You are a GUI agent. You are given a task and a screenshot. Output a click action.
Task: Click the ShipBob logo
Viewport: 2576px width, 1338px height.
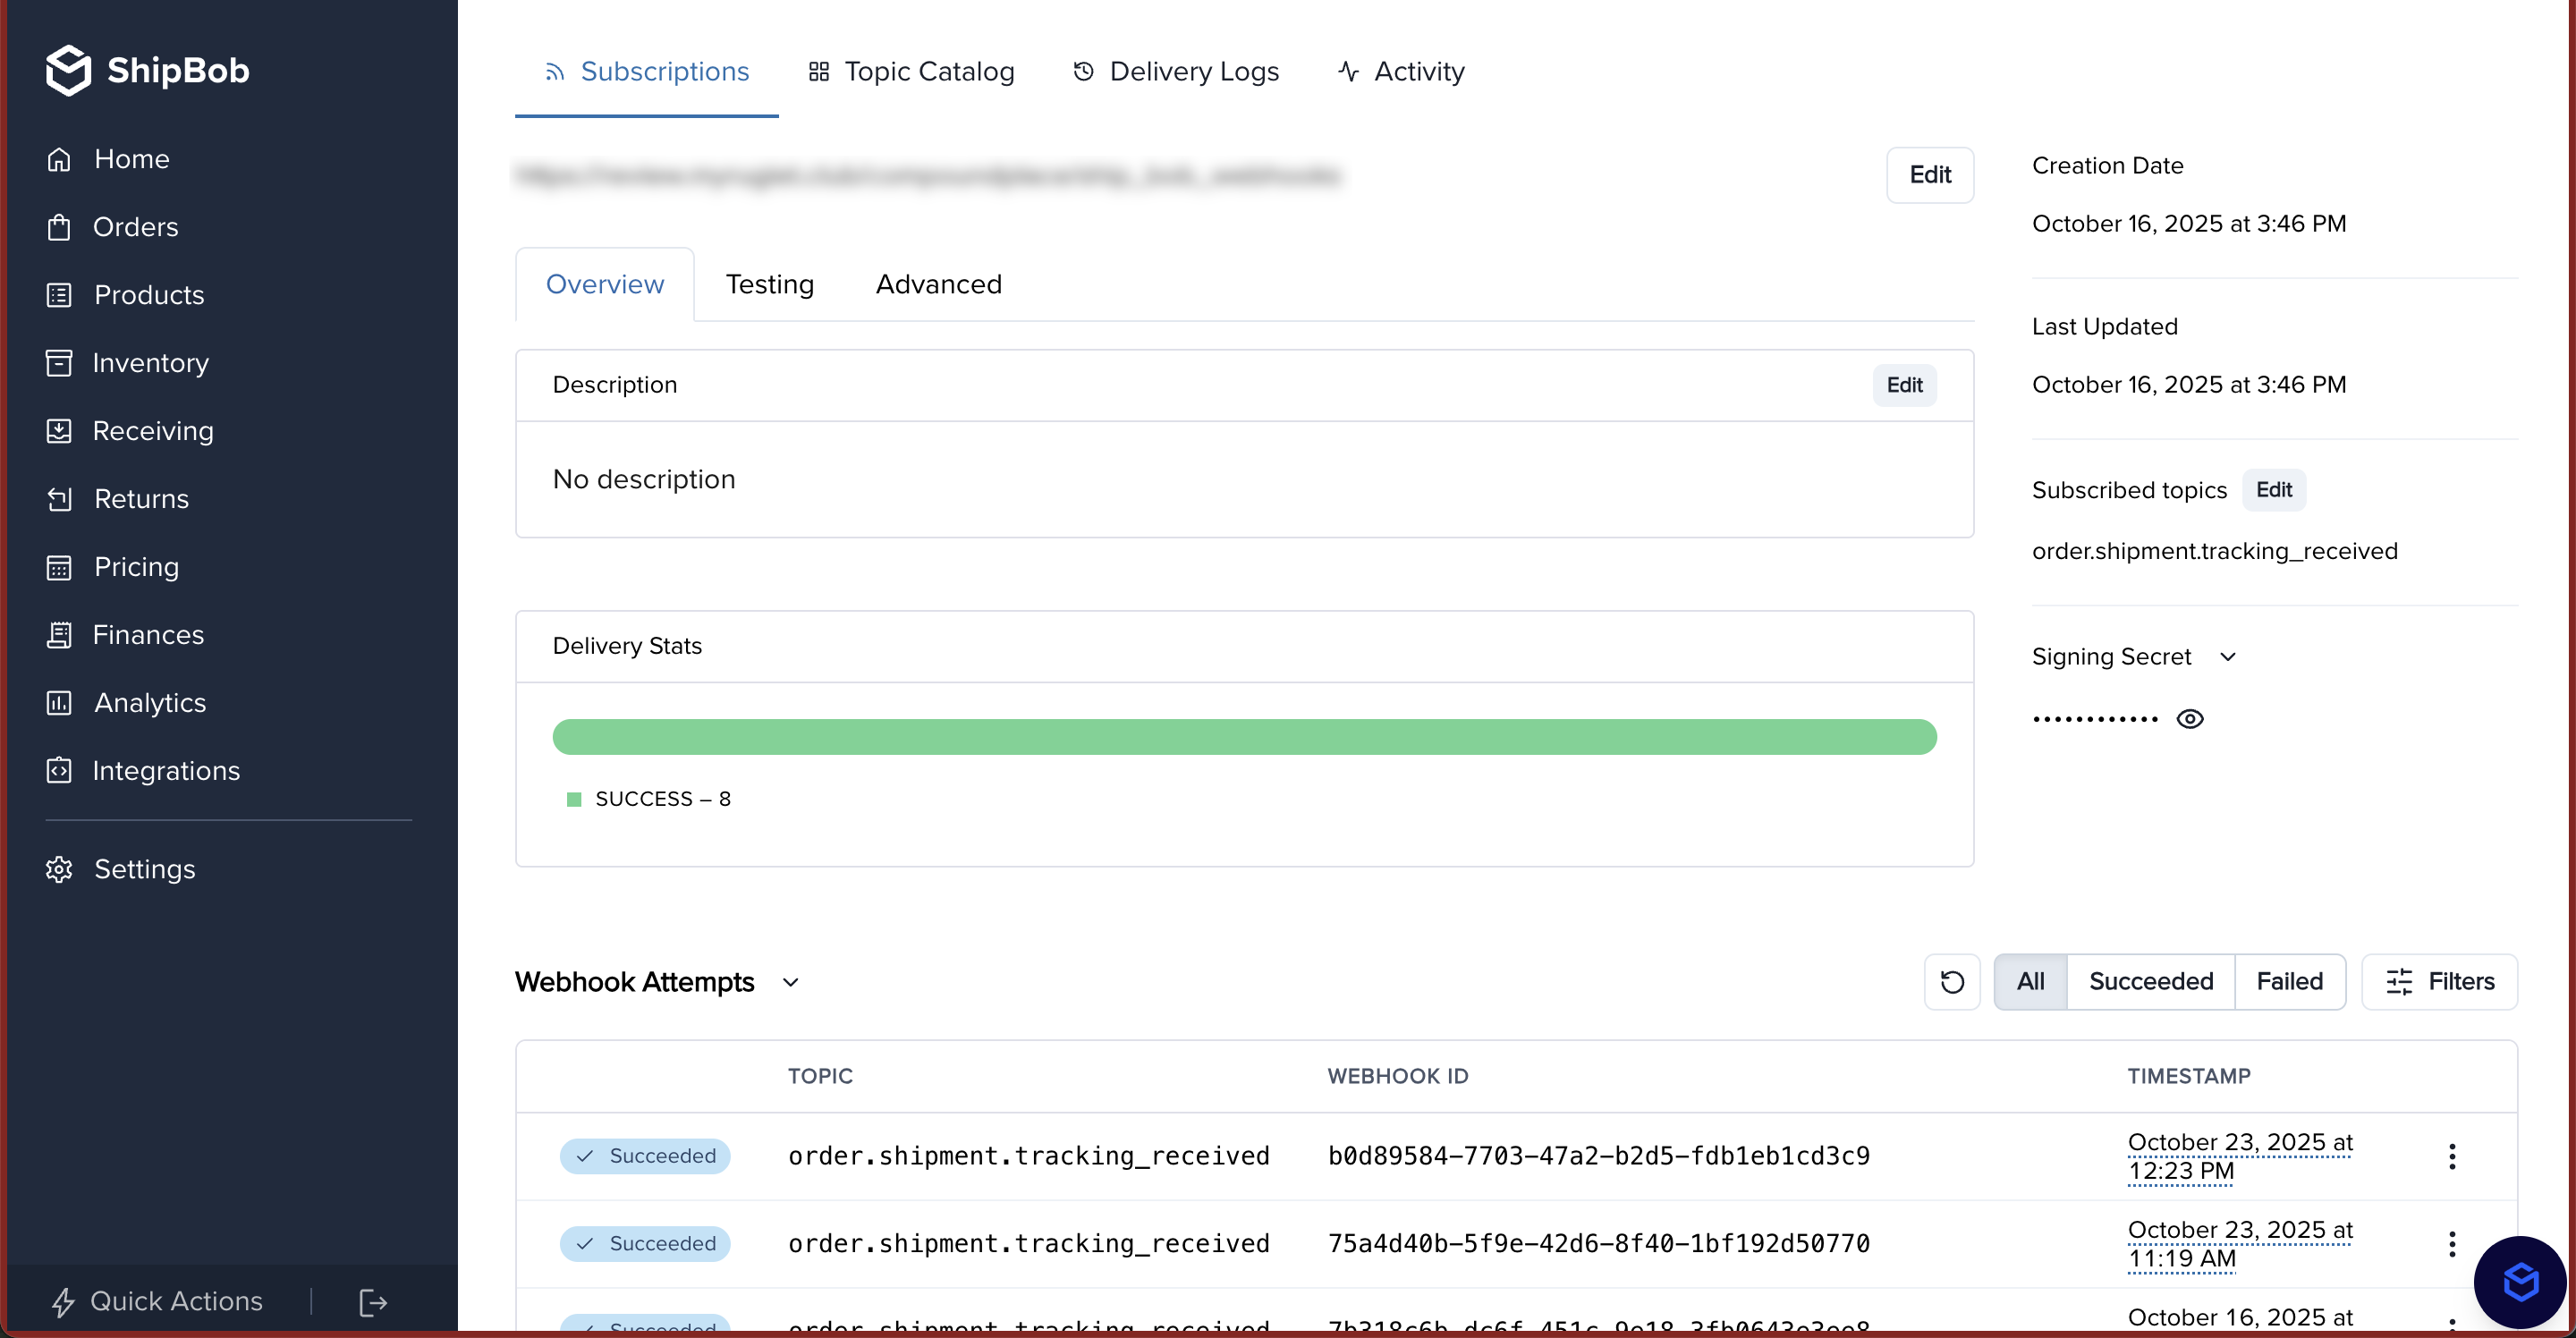tap(148, 69)
